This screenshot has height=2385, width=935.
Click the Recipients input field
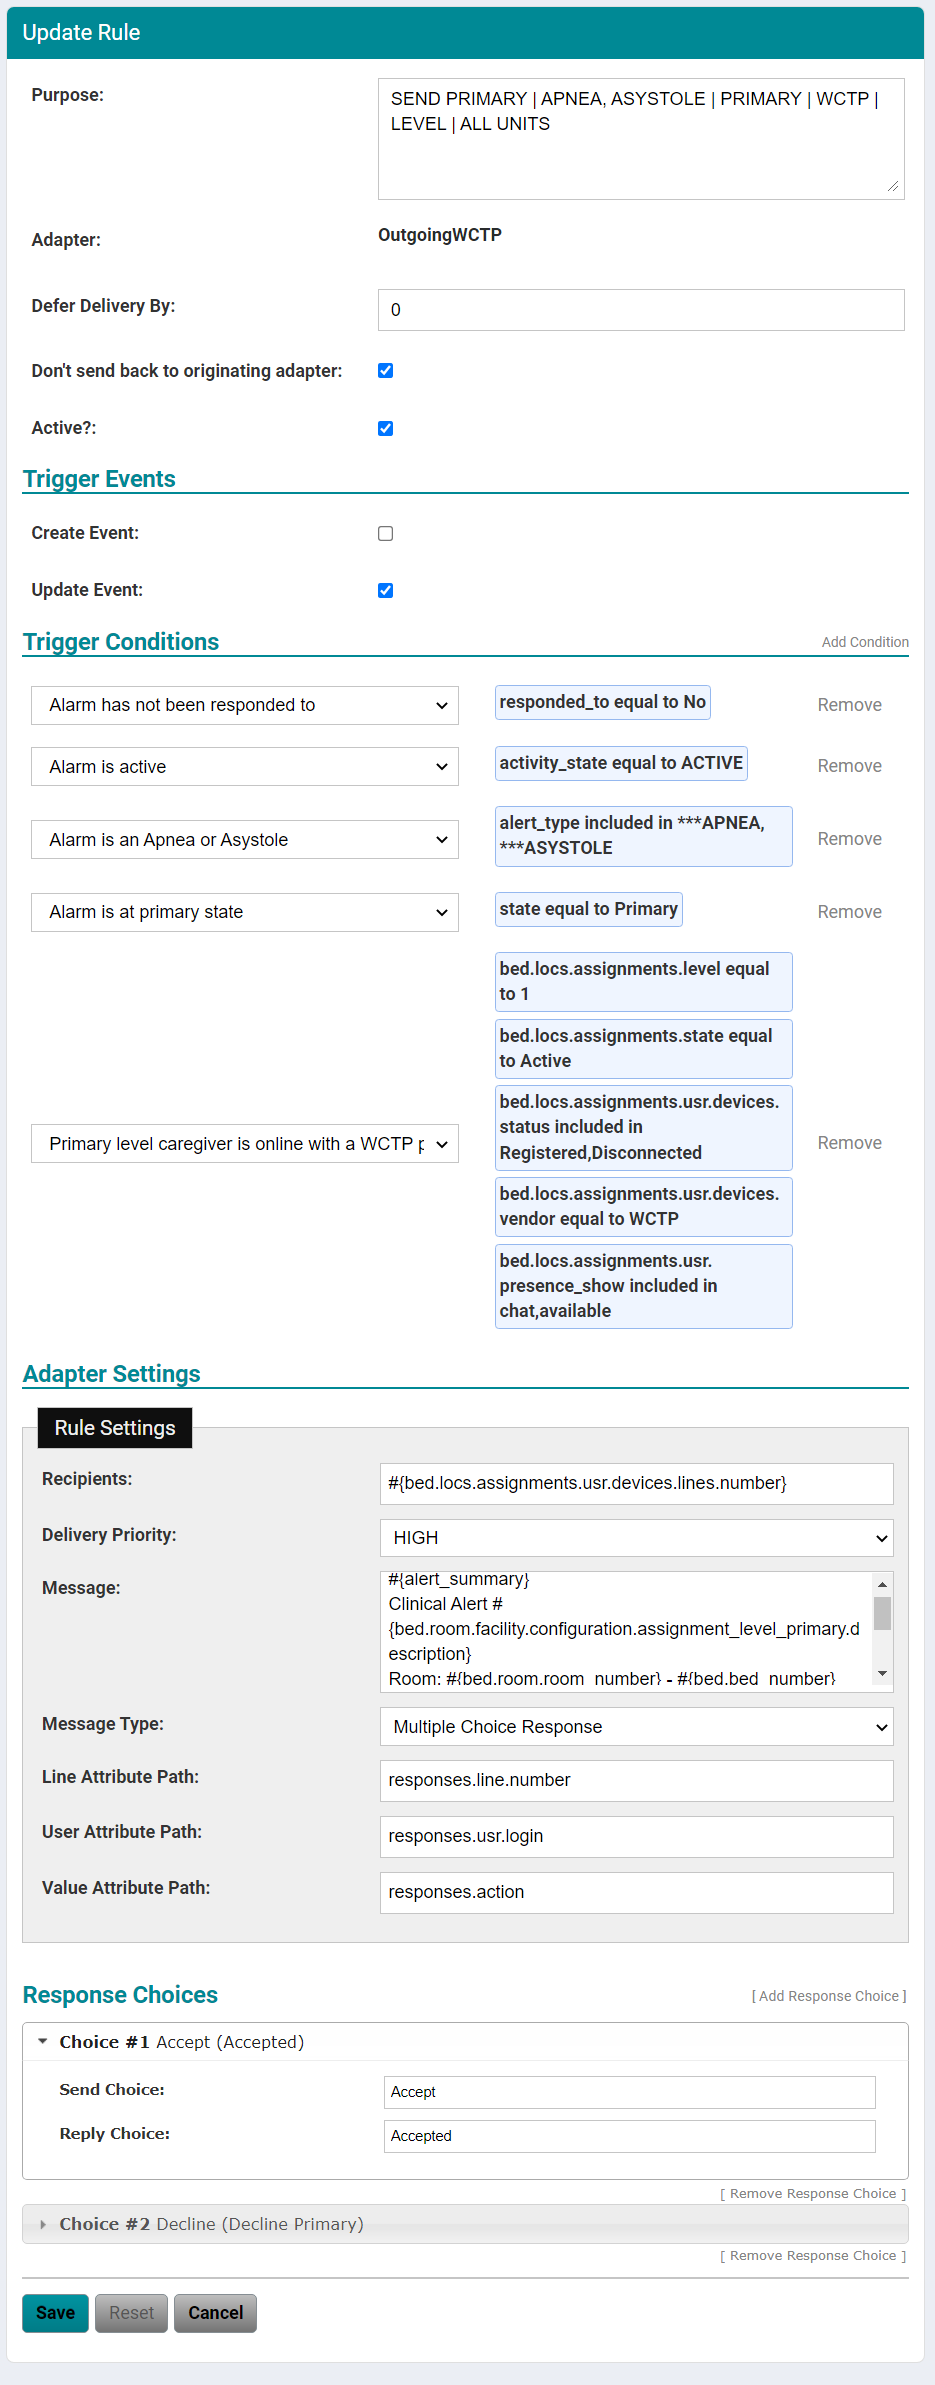637,1484
